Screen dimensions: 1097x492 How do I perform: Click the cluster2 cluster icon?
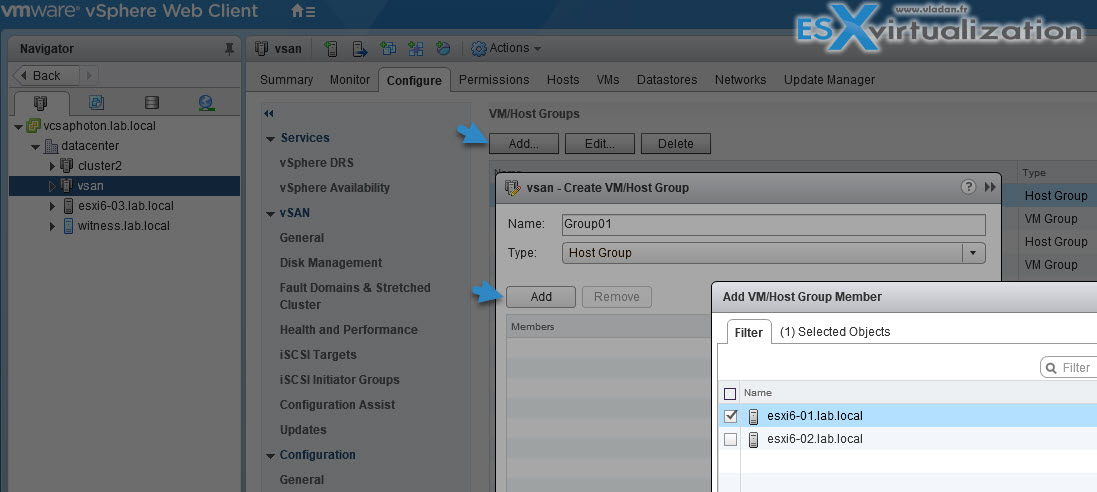point(66,166)
